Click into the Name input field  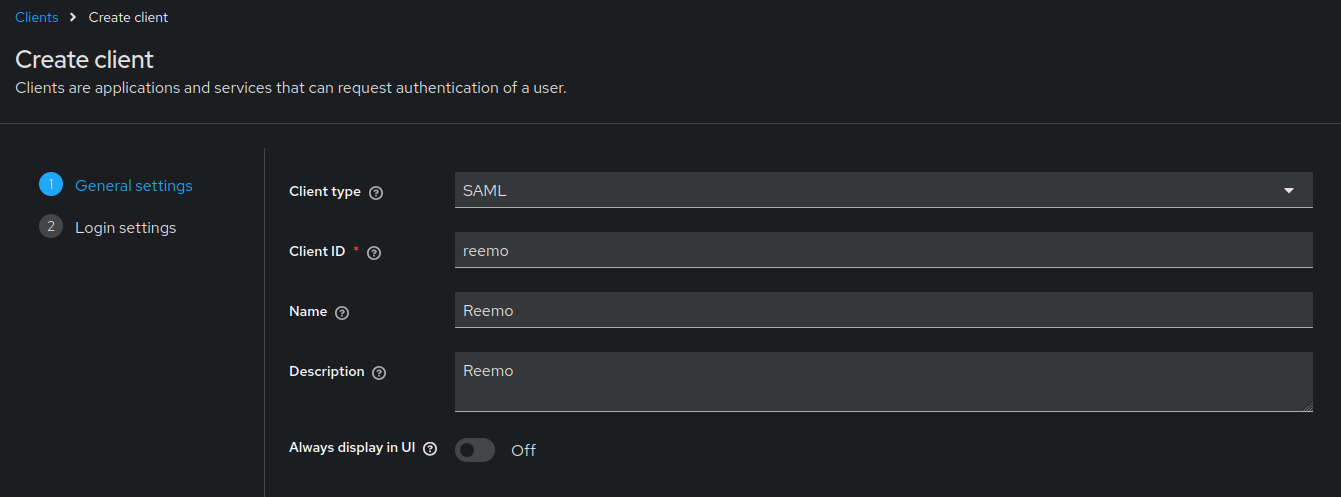pos(883,310)
